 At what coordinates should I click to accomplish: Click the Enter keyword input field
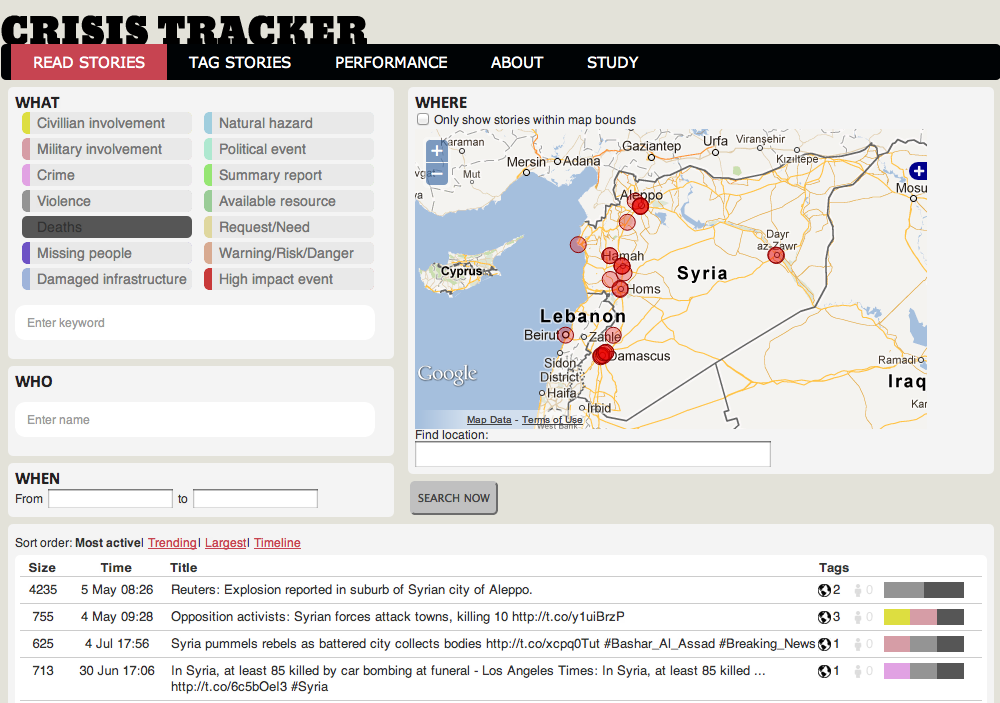tap(195, 323)
